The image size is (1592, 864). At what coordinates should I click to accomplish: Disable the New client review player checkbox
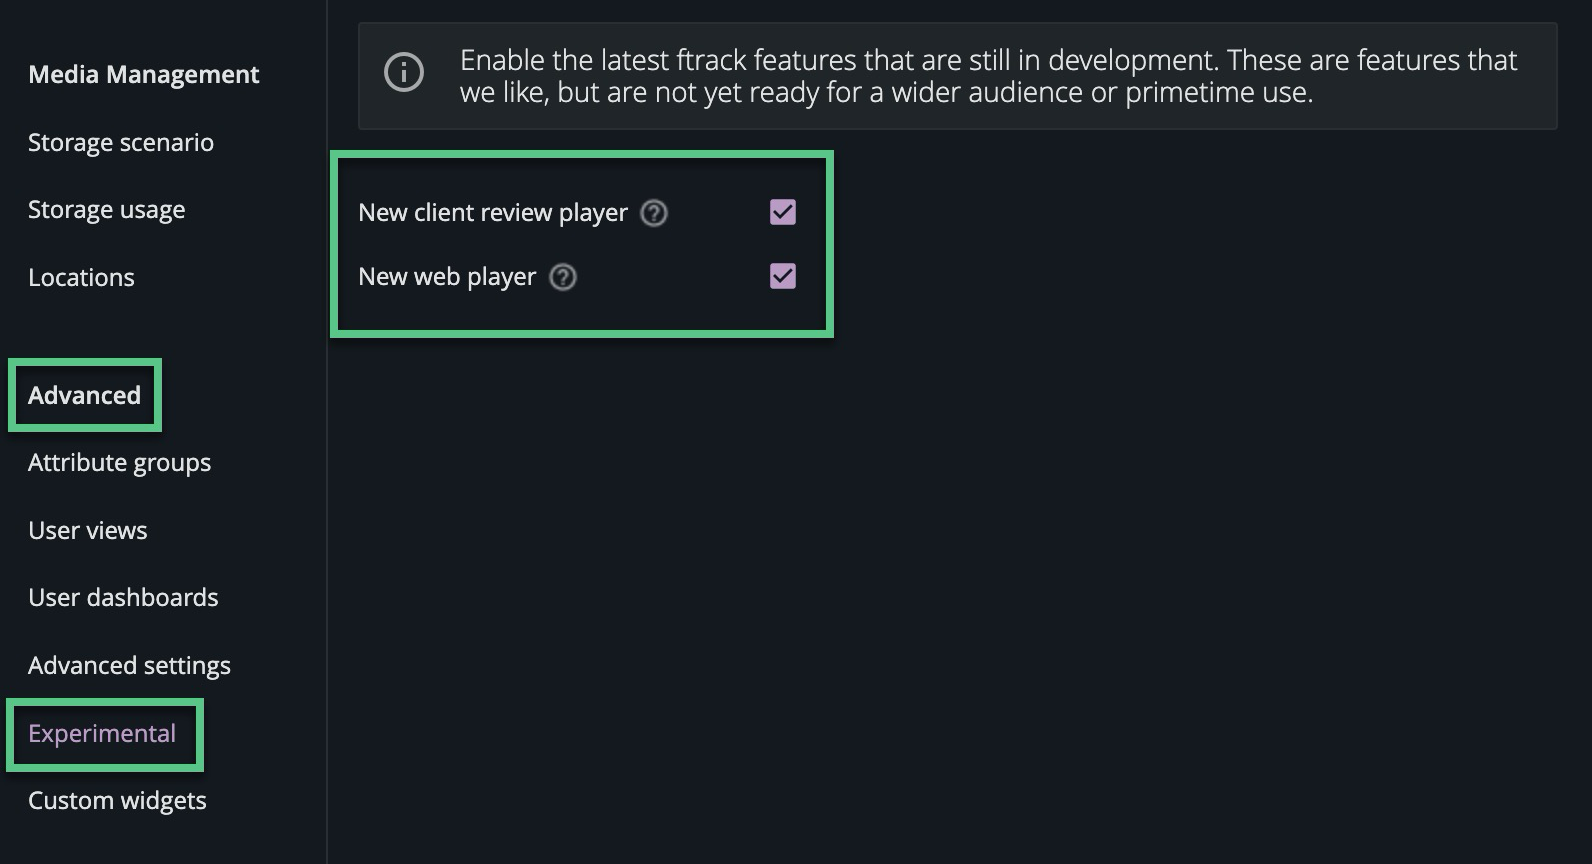783,212
